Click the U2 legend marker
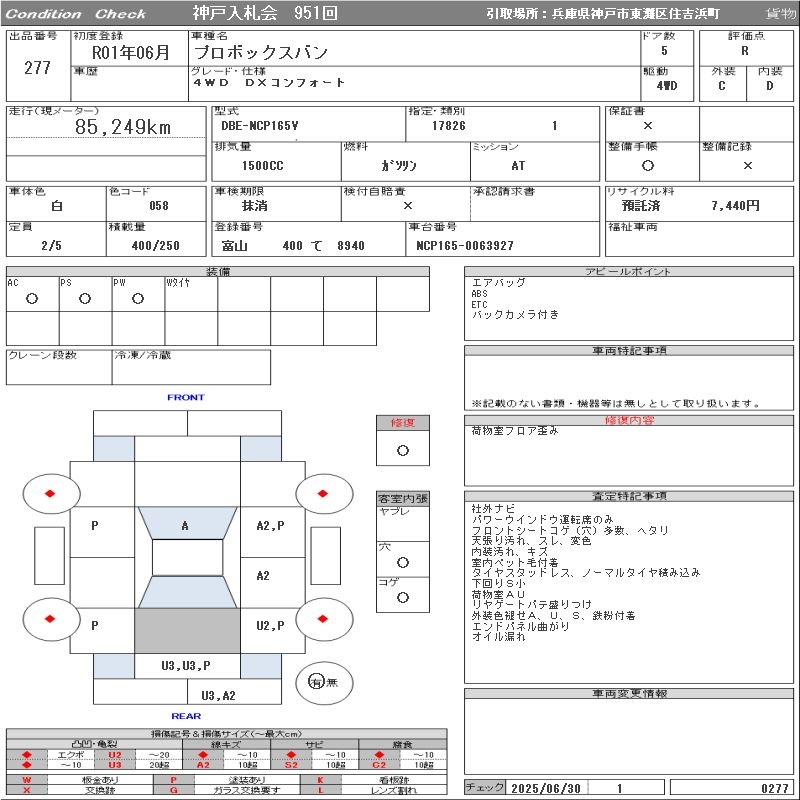Image resolution: width=800 pixels, height=800 pixels. click(115, 755)
